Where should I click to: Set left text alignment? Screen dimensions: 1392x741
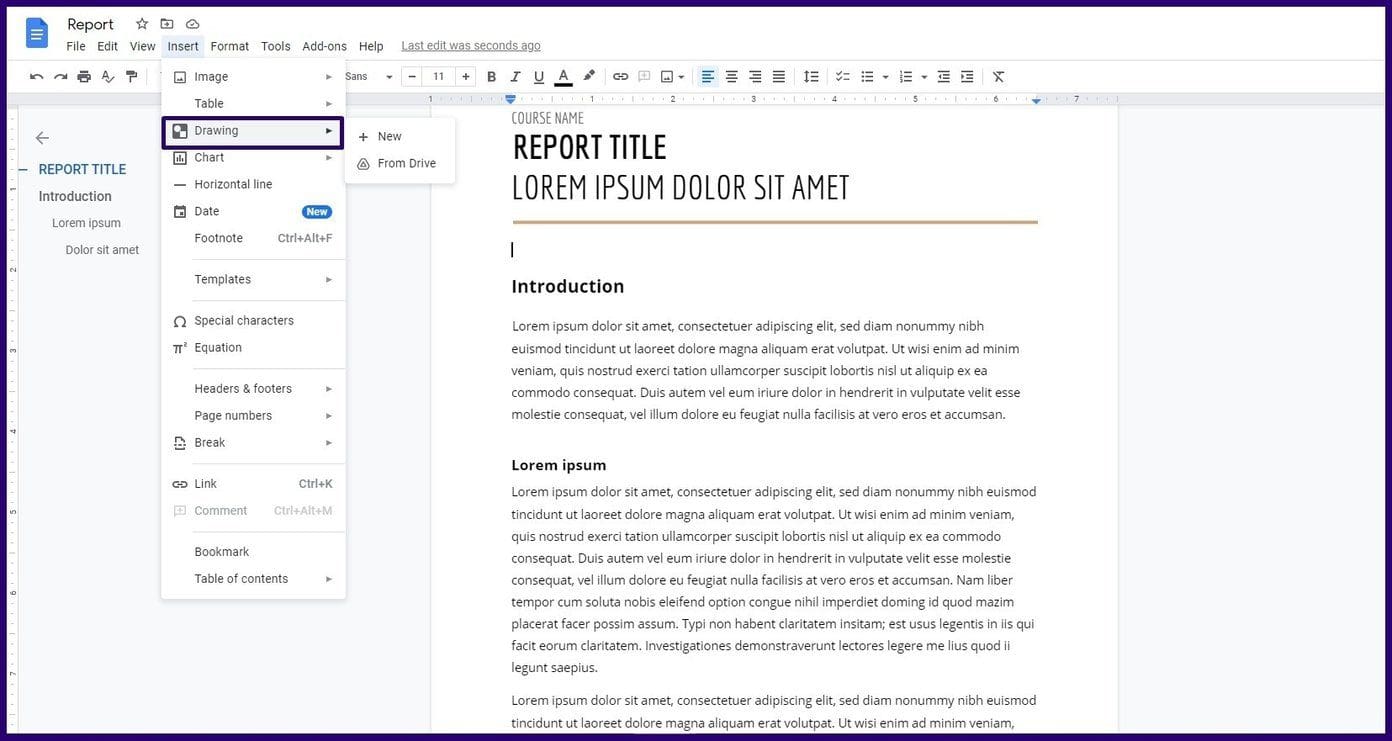click(708, 77)
